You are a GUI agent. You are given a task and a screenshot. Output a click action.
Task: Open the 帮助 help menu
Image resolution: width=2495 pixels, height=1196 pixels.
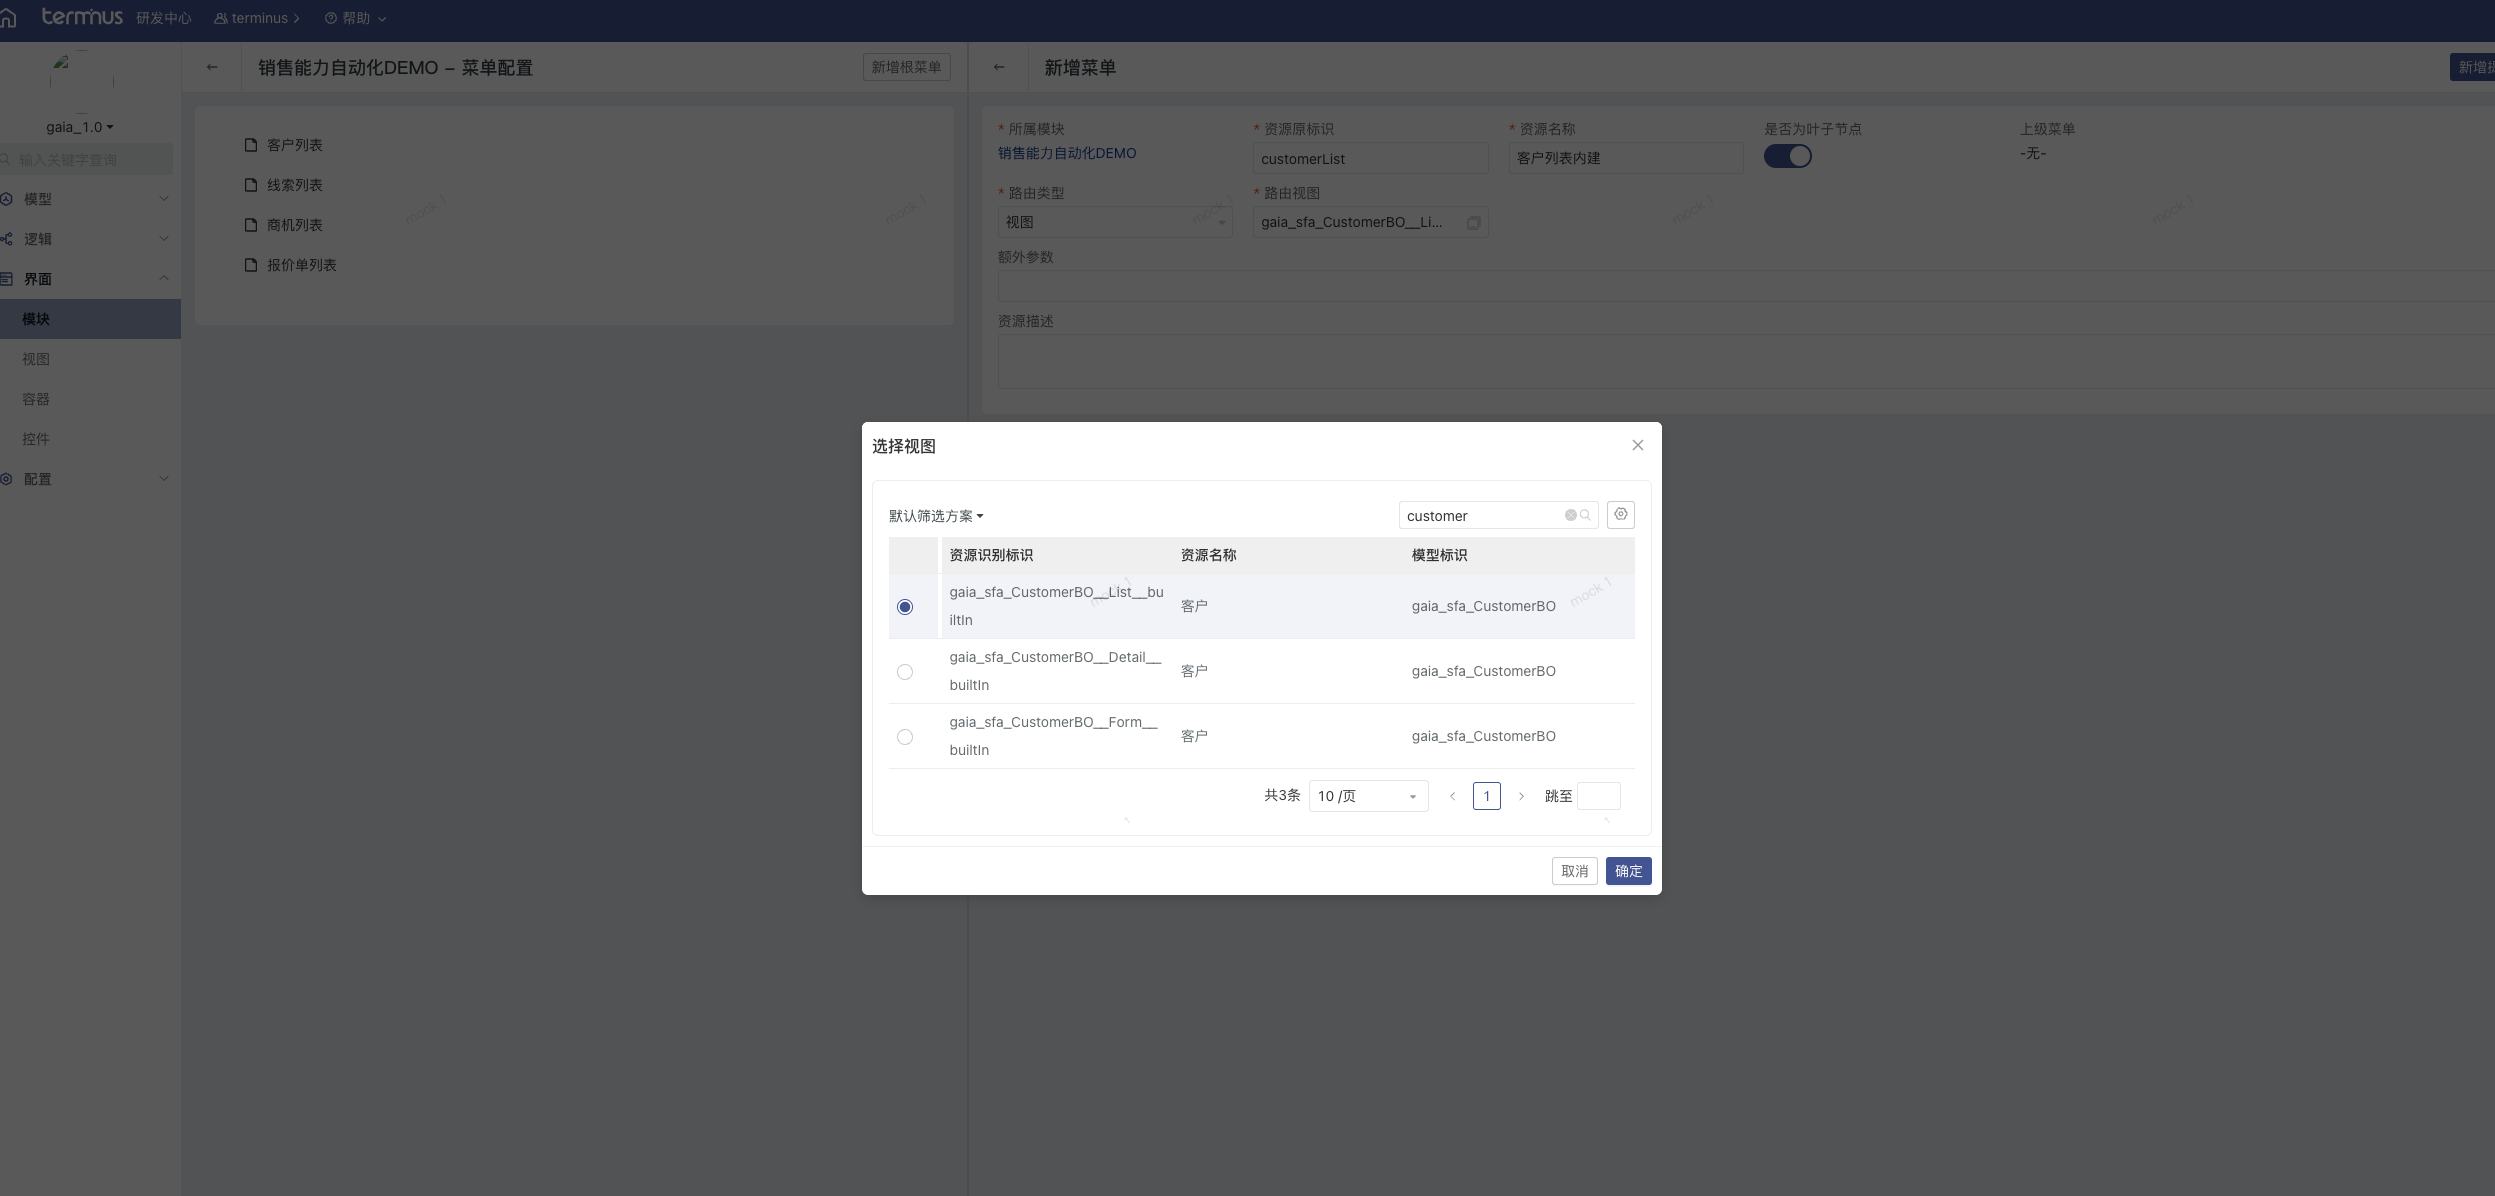[x=355, y=18]
